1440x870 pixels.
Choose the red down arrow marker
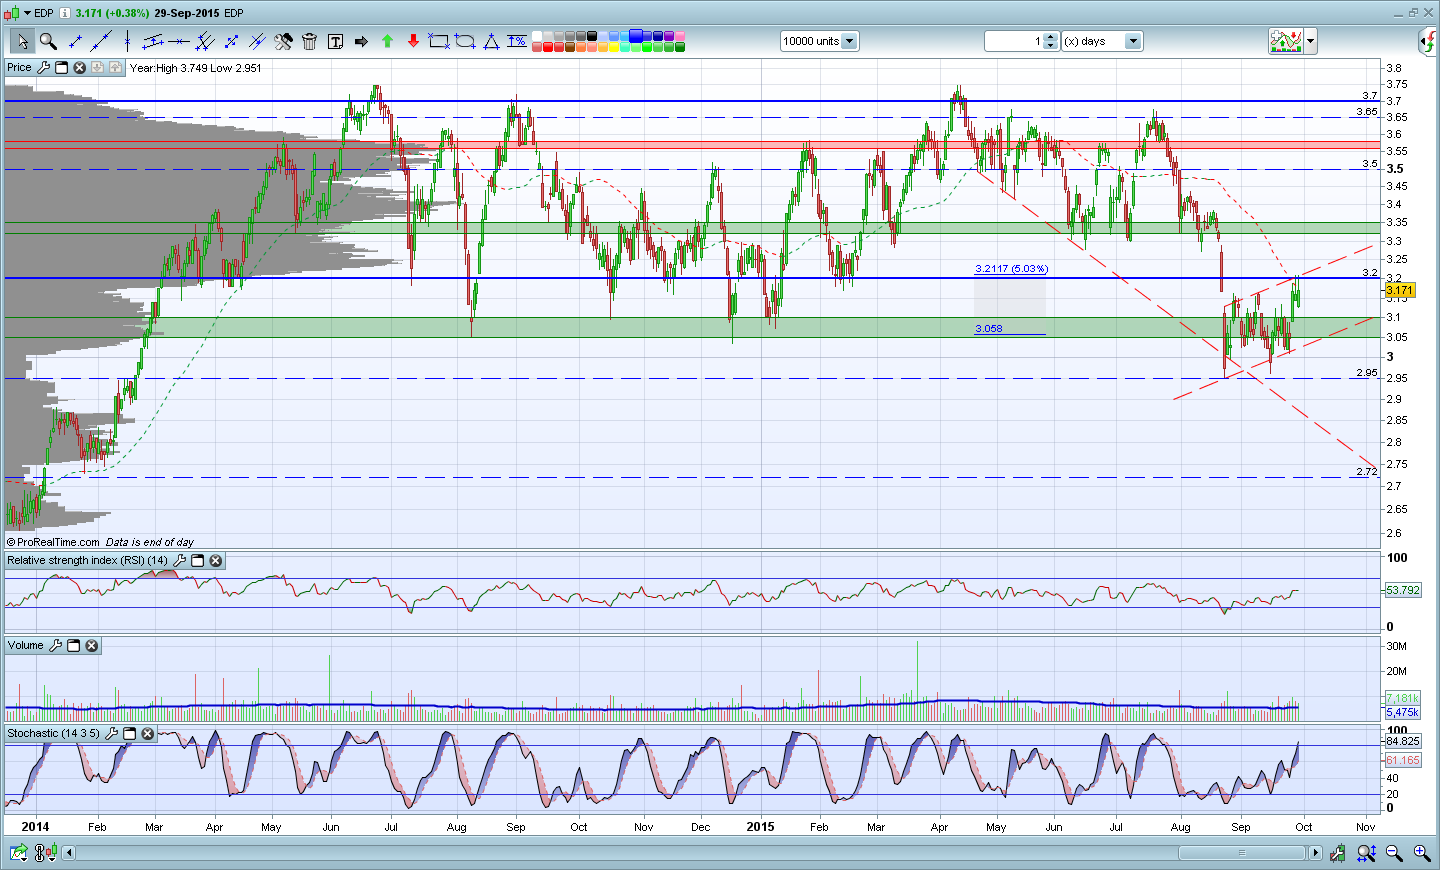click(413, 41)
